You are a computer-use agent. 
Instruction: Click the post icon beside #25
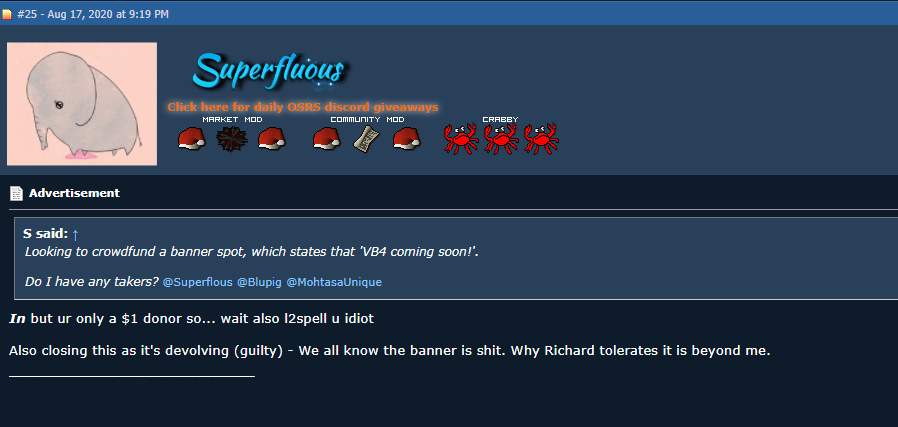(7, 15)
